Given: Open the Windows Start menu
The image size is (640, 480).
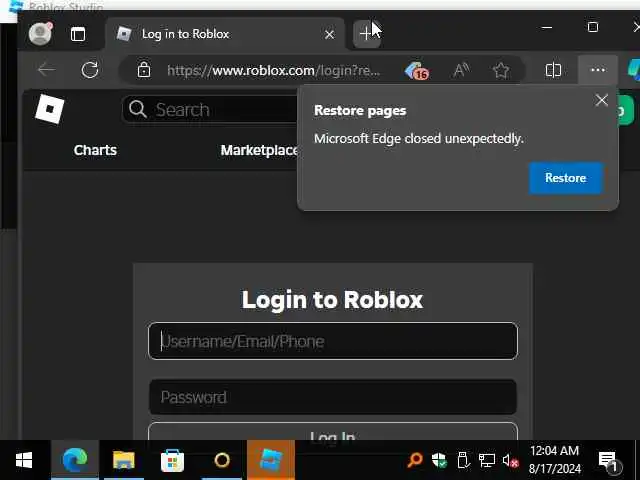Looking at the screenshot, I should [24, 460].
